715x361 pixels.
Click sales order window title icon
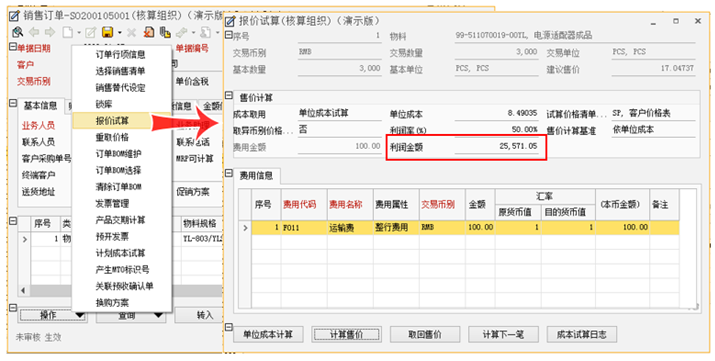[x=14, y=16]
